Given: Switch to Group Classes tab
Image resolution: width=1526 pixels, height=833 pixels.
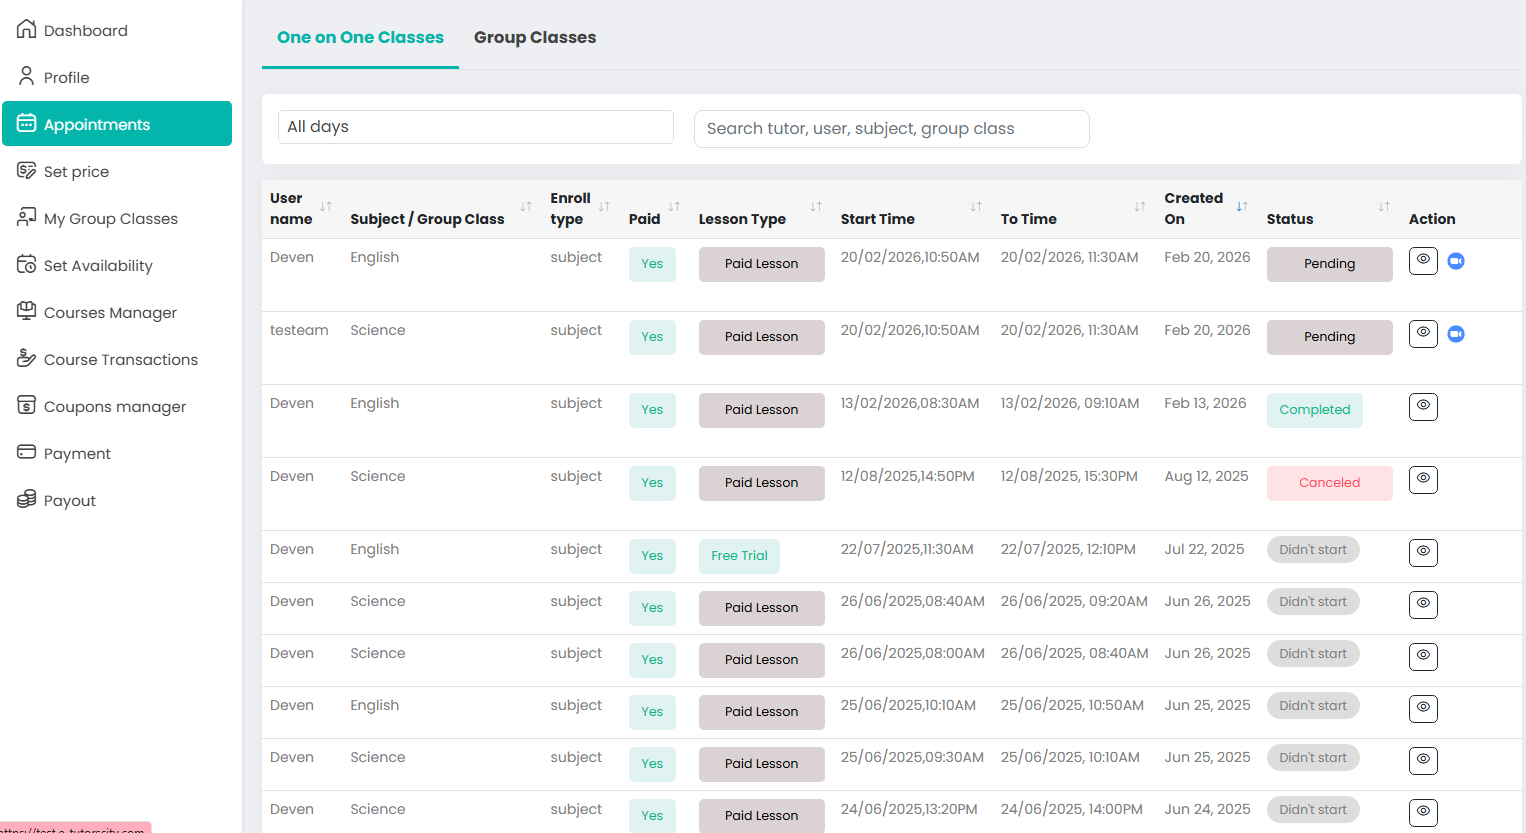Looking at the screenshot, I should click(535, 37).
